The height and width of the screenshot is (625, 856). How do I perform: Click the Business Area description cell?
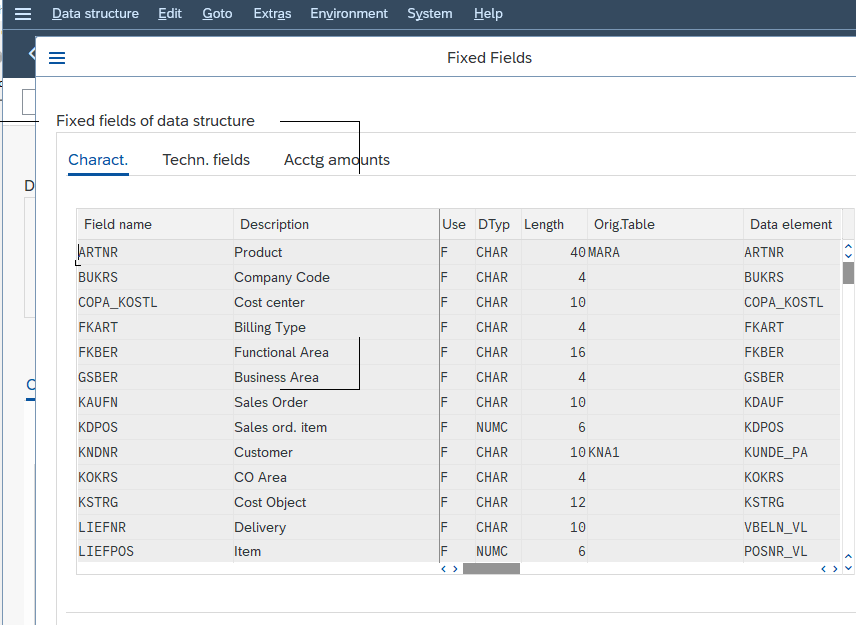click(x=336, y=378)
